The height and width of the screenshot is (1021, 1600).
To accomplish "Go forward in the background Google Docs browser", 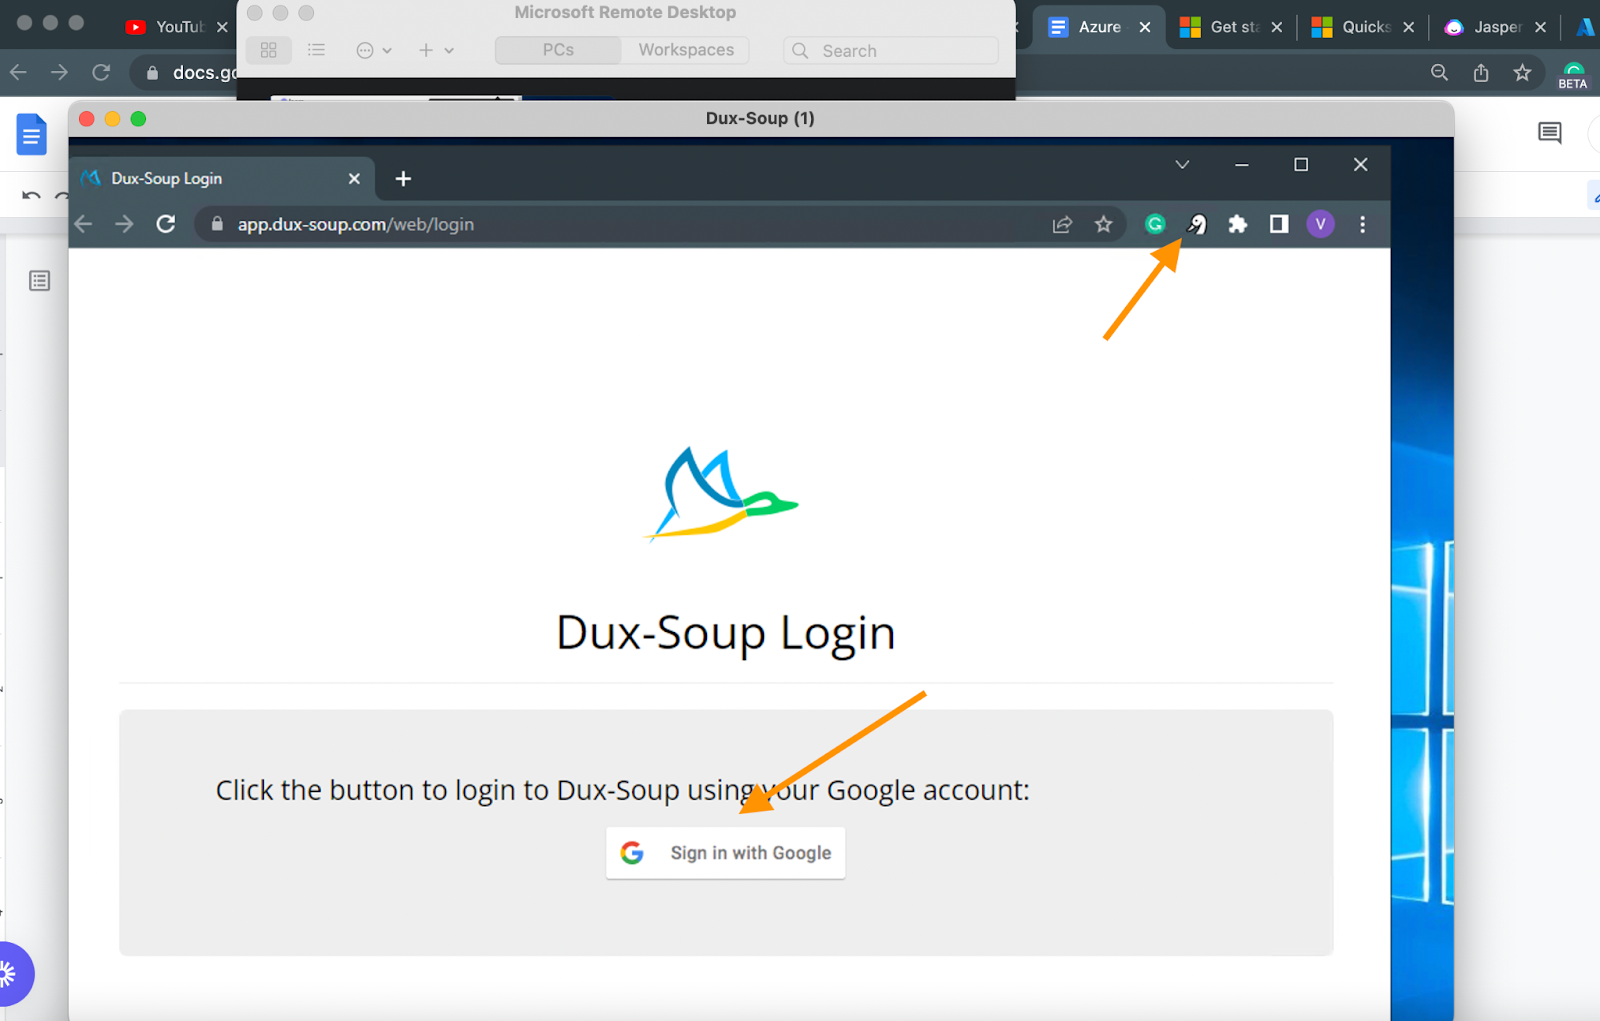I will pyautogui.click(x=60, y=72).
